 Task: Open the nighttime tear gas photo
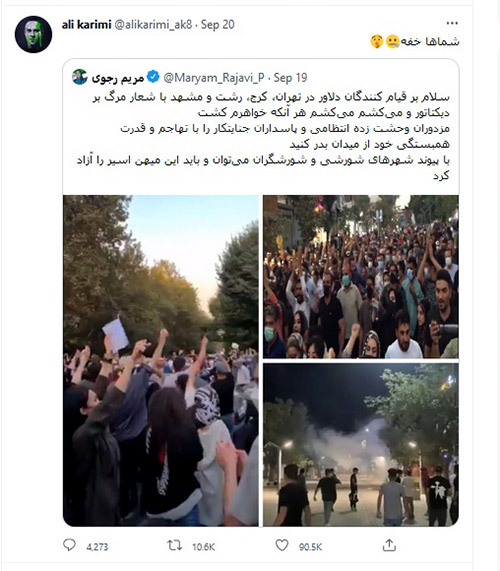coord(361,445)
